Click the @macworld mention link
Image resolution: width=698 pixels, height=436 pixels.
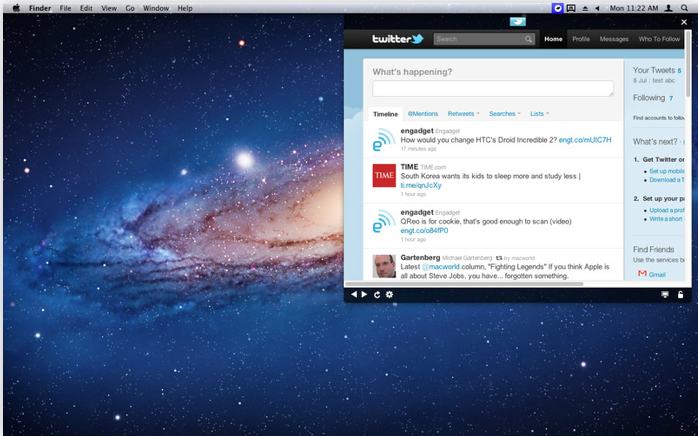pos(440,267)
